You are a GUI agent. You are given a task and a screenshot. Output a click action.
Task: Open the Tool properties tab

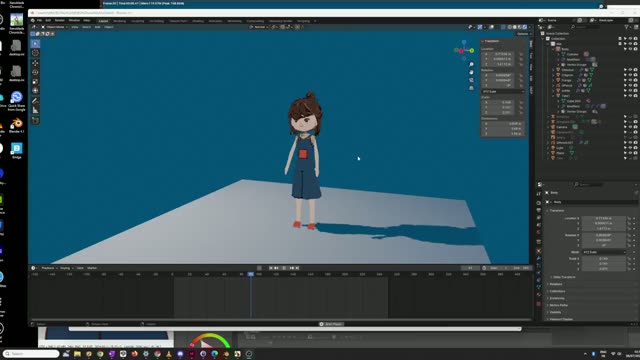[539, 193]
